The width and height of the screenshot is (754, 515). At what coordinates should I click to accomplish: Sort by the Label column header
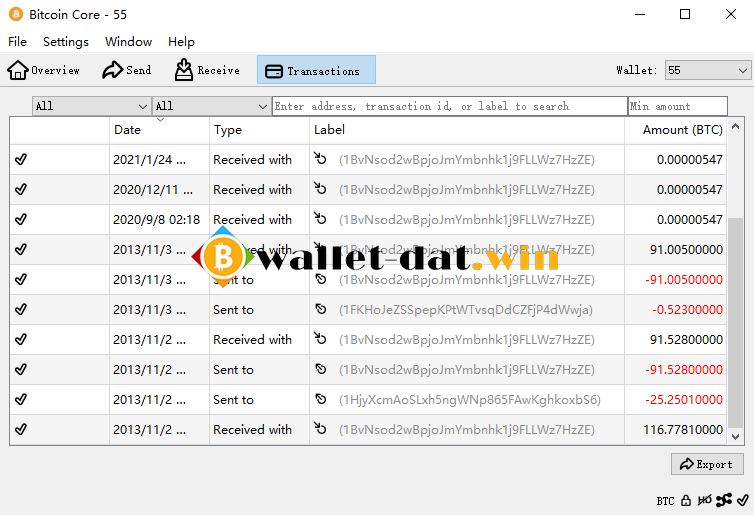click(x=466, y=130)
